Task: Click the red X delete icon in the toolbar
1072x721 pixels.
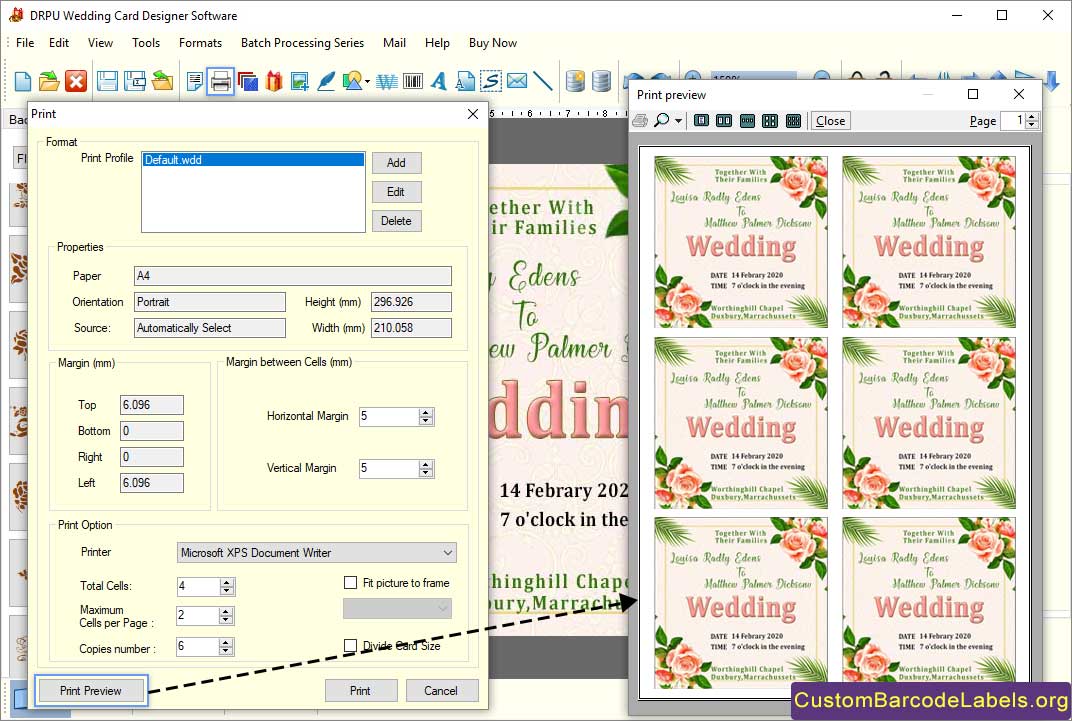Action: tap(76, 81)
